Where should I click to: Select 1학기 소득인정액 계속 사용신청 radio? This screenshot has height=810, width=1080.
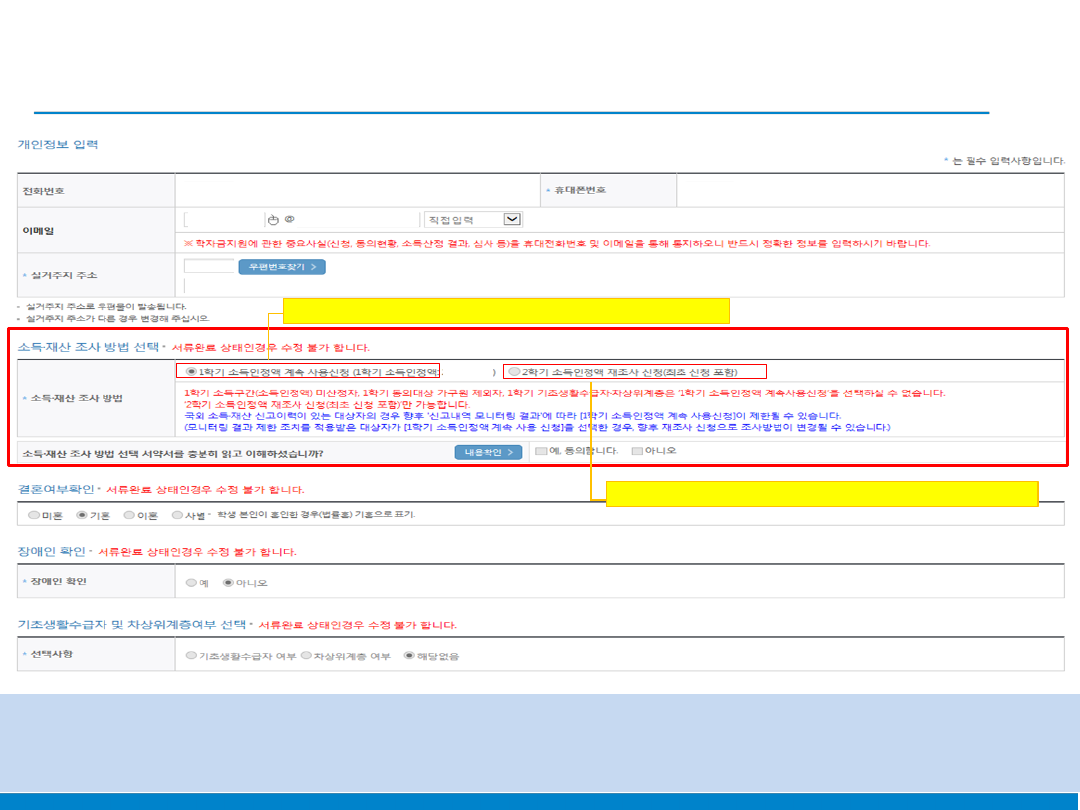click(x=191, y=372)
